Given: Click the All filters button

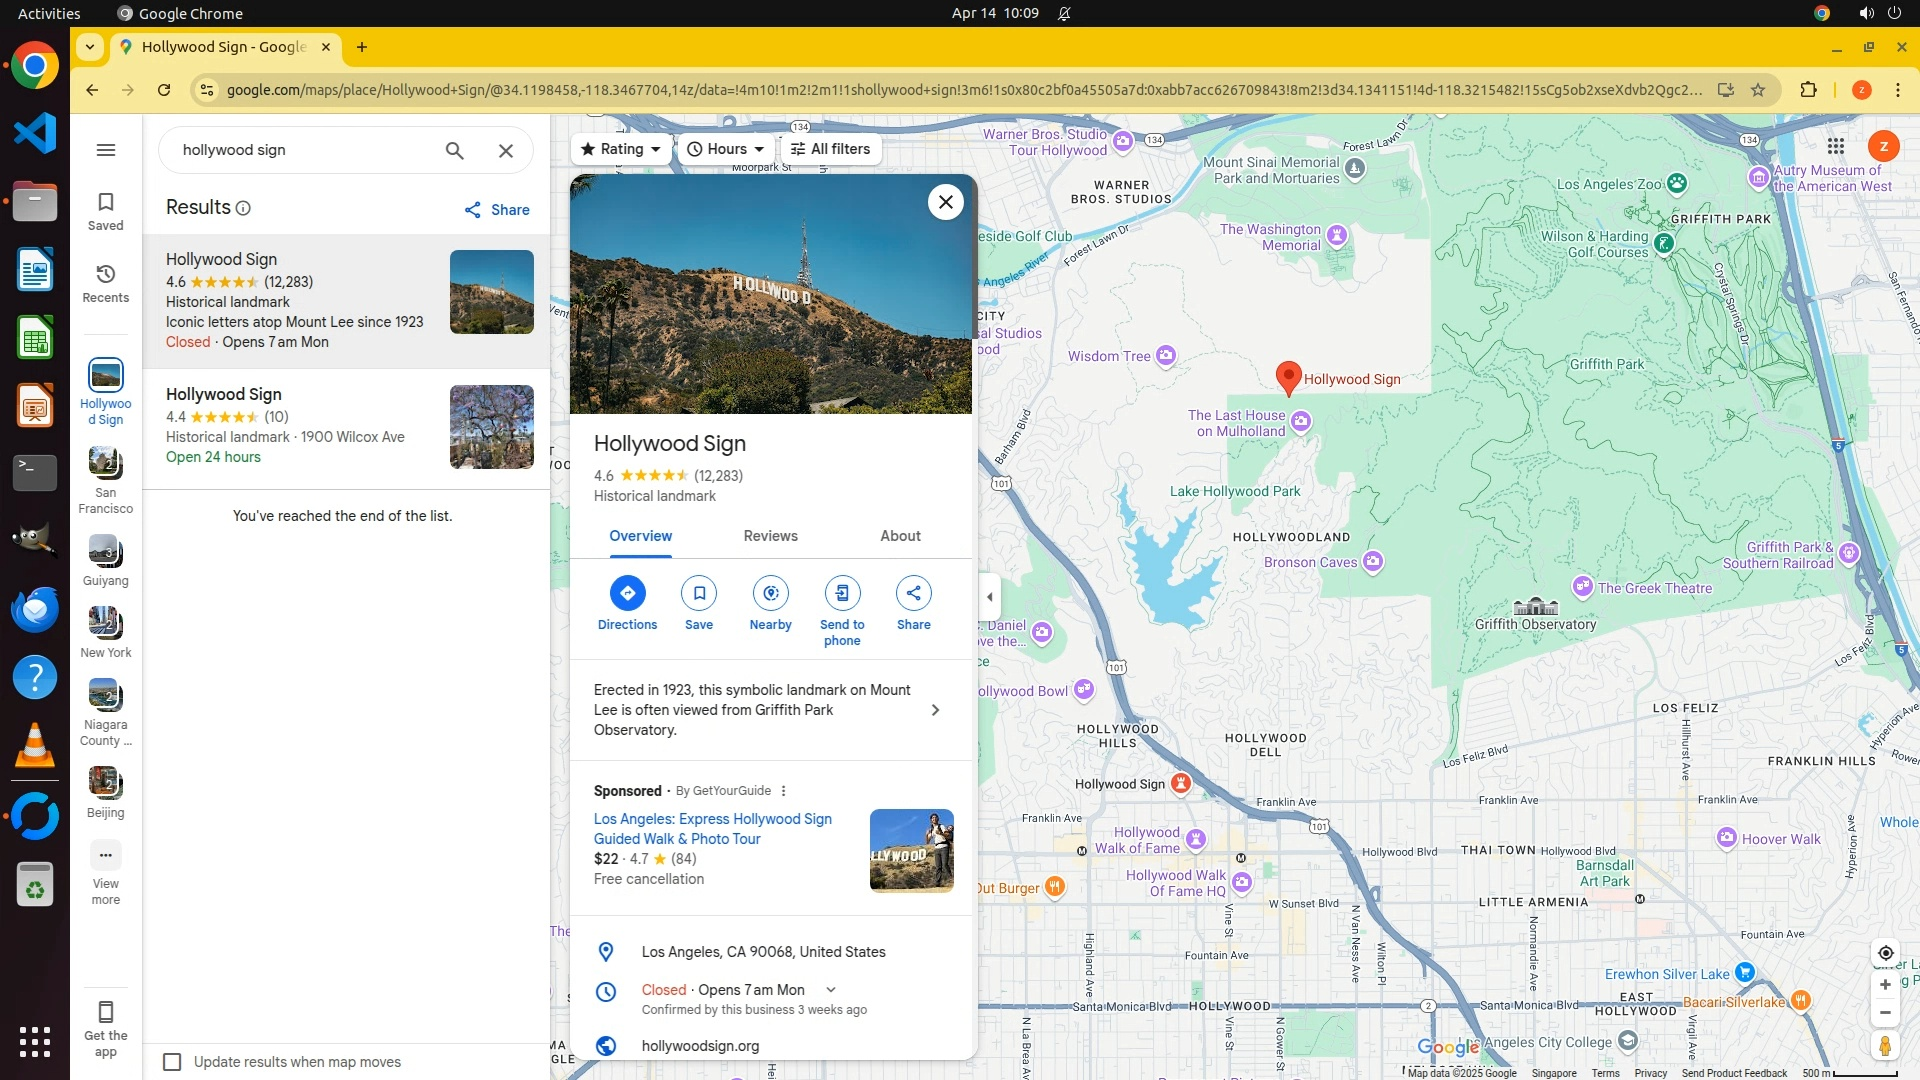Looking at the screenshot, I should [x=830, y=149].
